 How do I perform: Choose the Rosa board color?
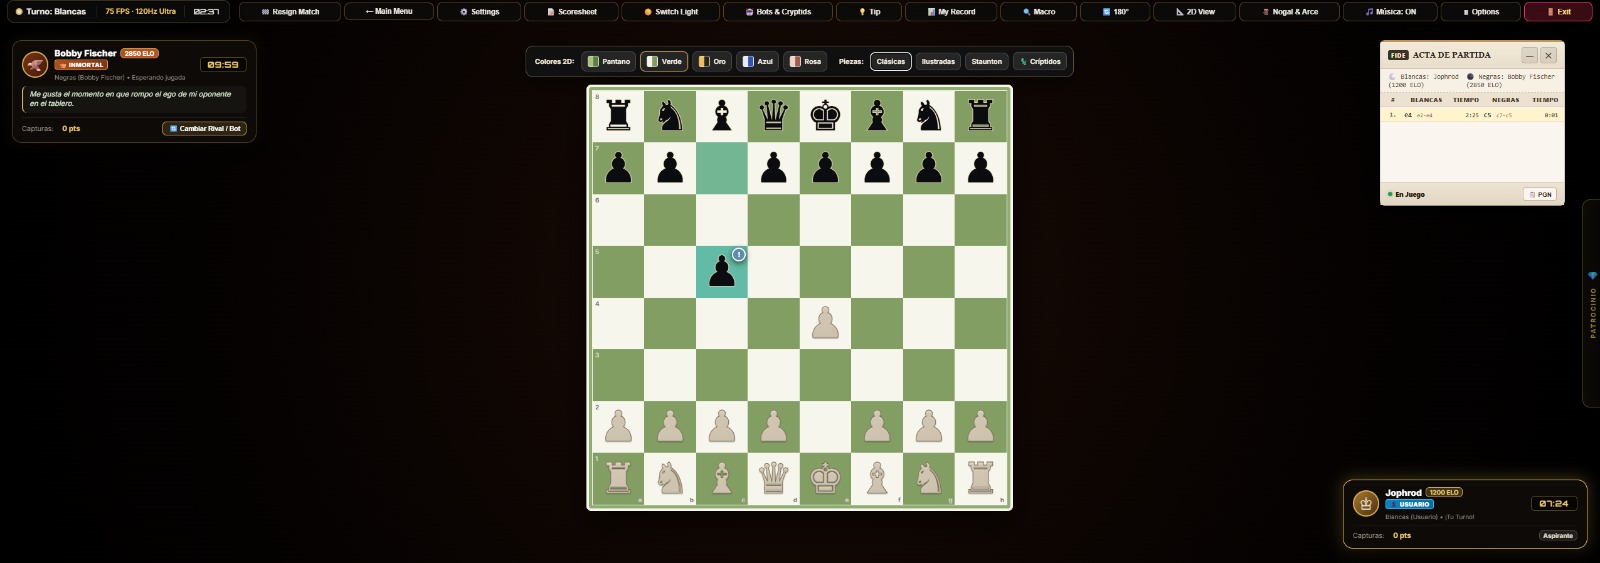click(x=805, y=61)
